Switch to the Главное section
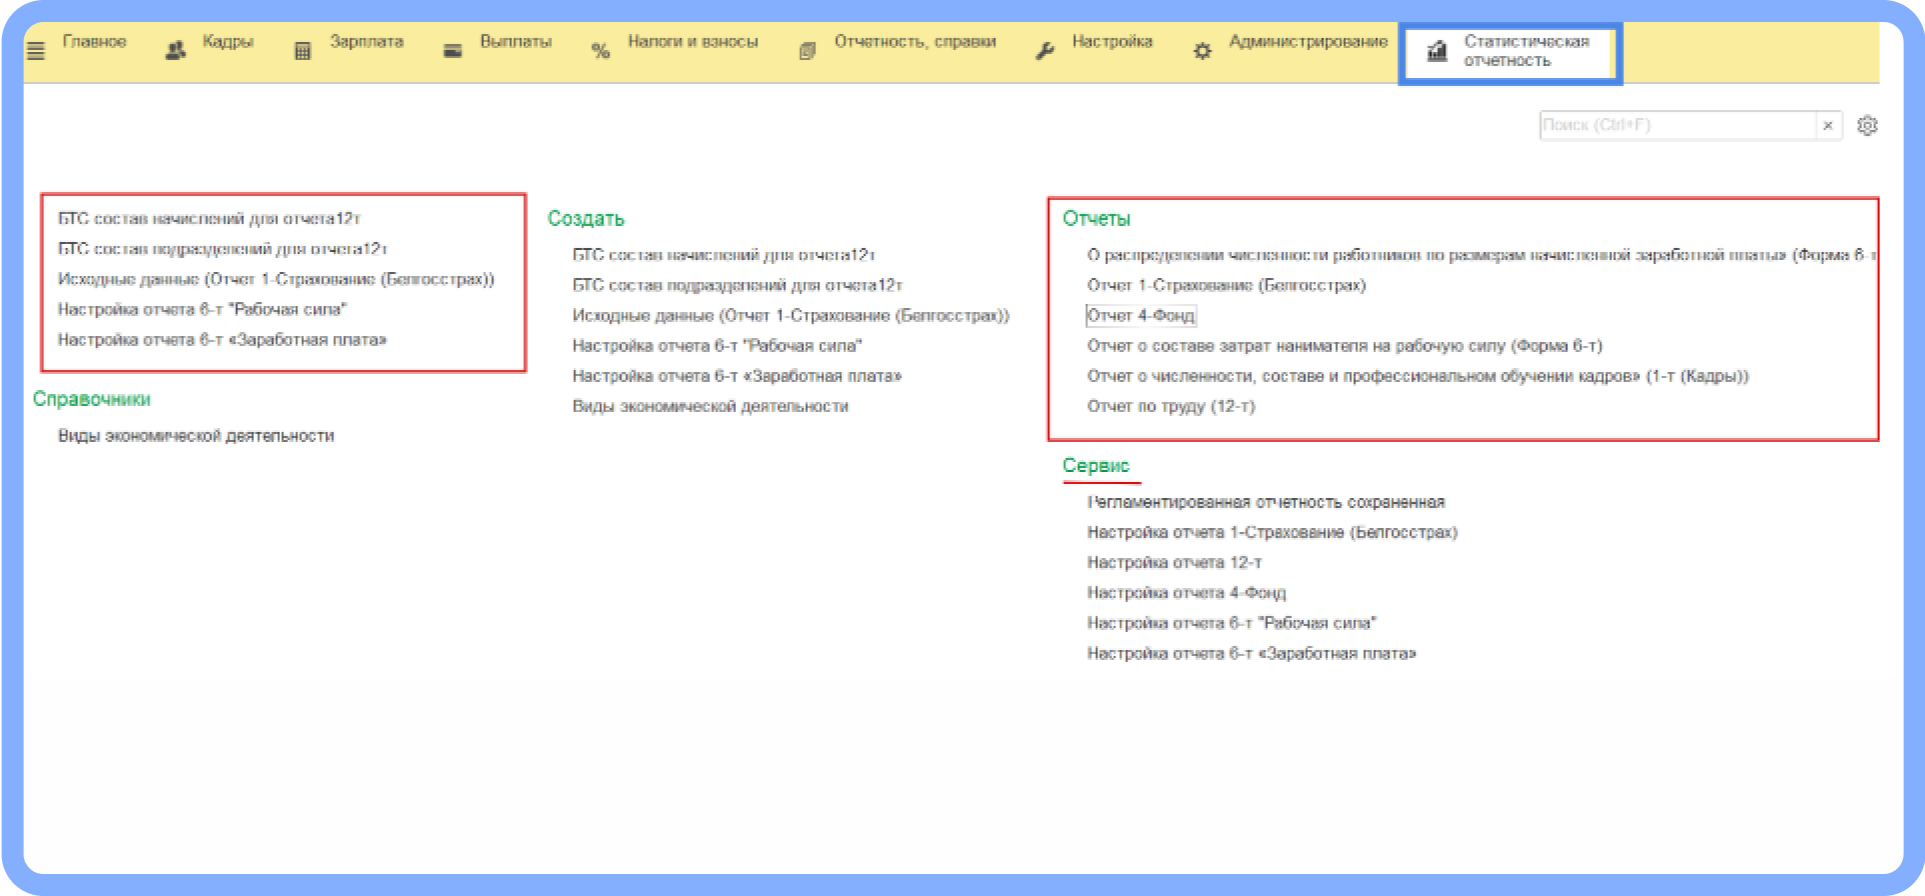This screenshot has height=896, width=1925. (x=94, y=42)
